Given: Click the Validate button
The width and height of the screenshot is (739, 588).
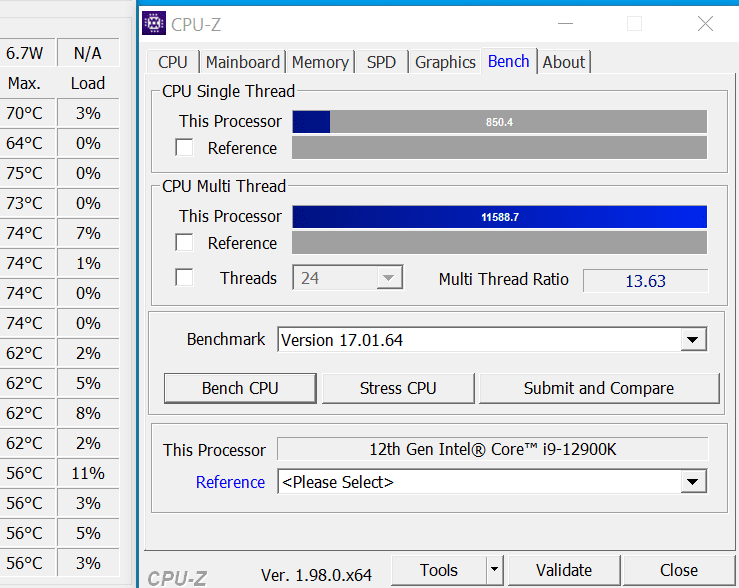Looking at the screenshot, I should (564, 570).
